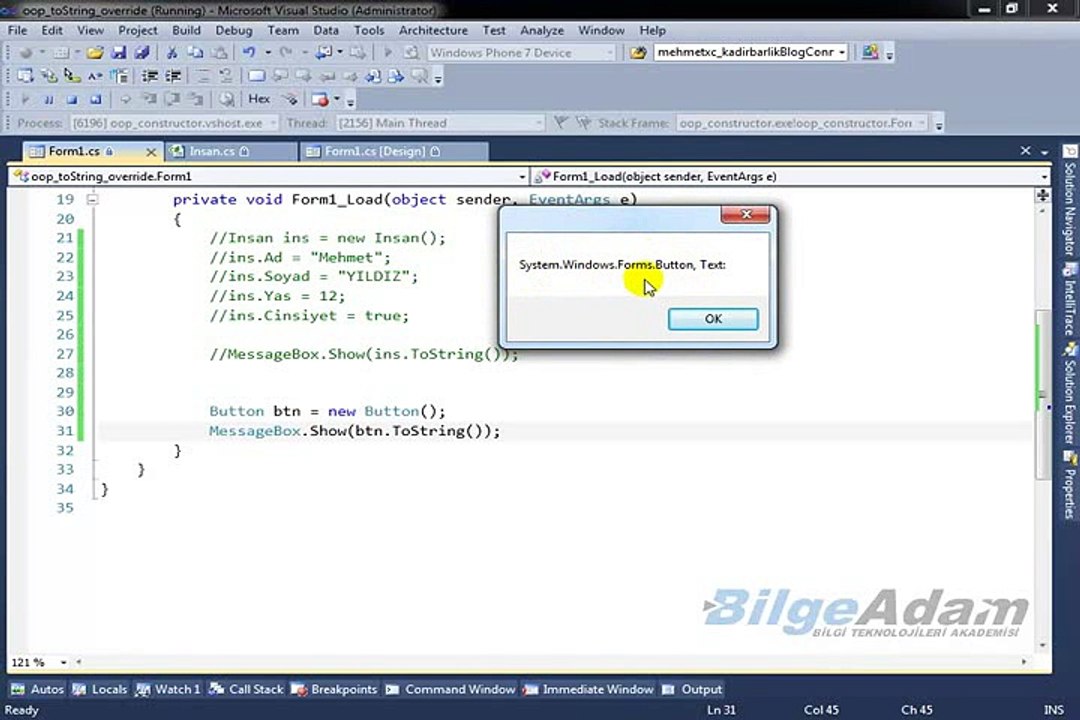This screenshot has width=1080, height=720.
Task: Open the Thread dropdown list
Action: pyautogui.click(x=538, y=123)
